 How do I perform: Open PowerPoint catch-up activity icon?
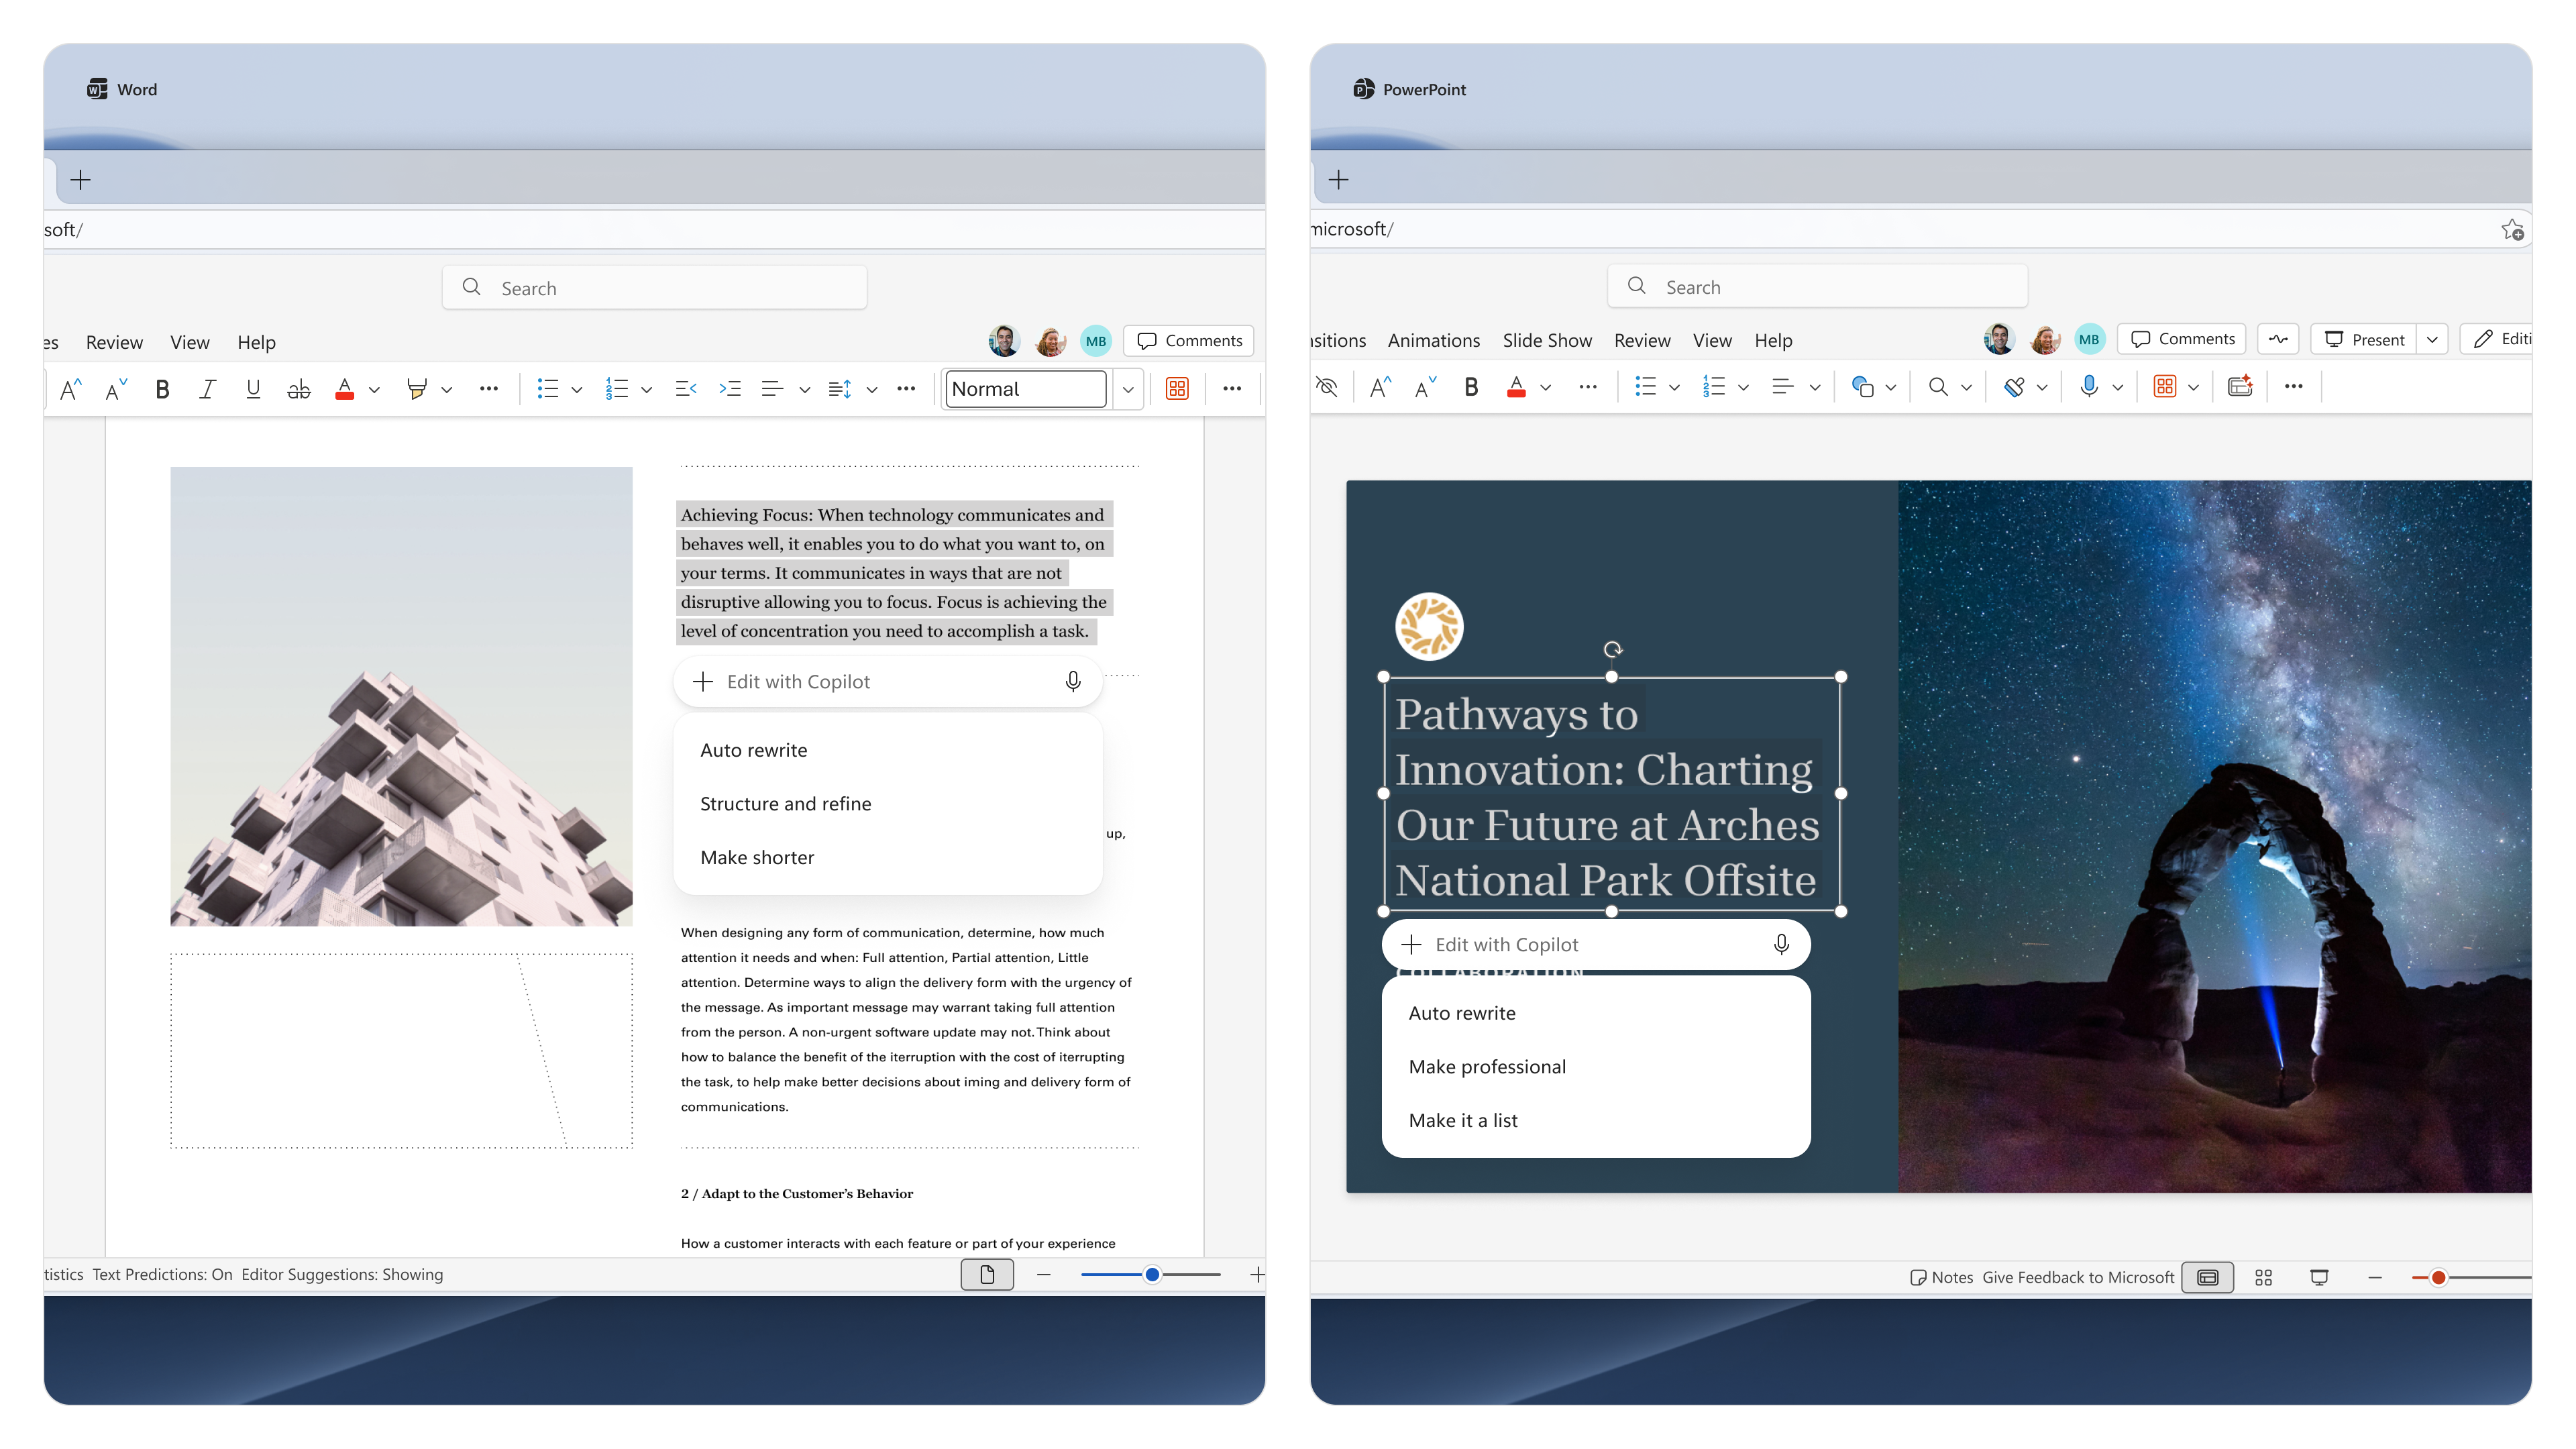pos(2278,339)
